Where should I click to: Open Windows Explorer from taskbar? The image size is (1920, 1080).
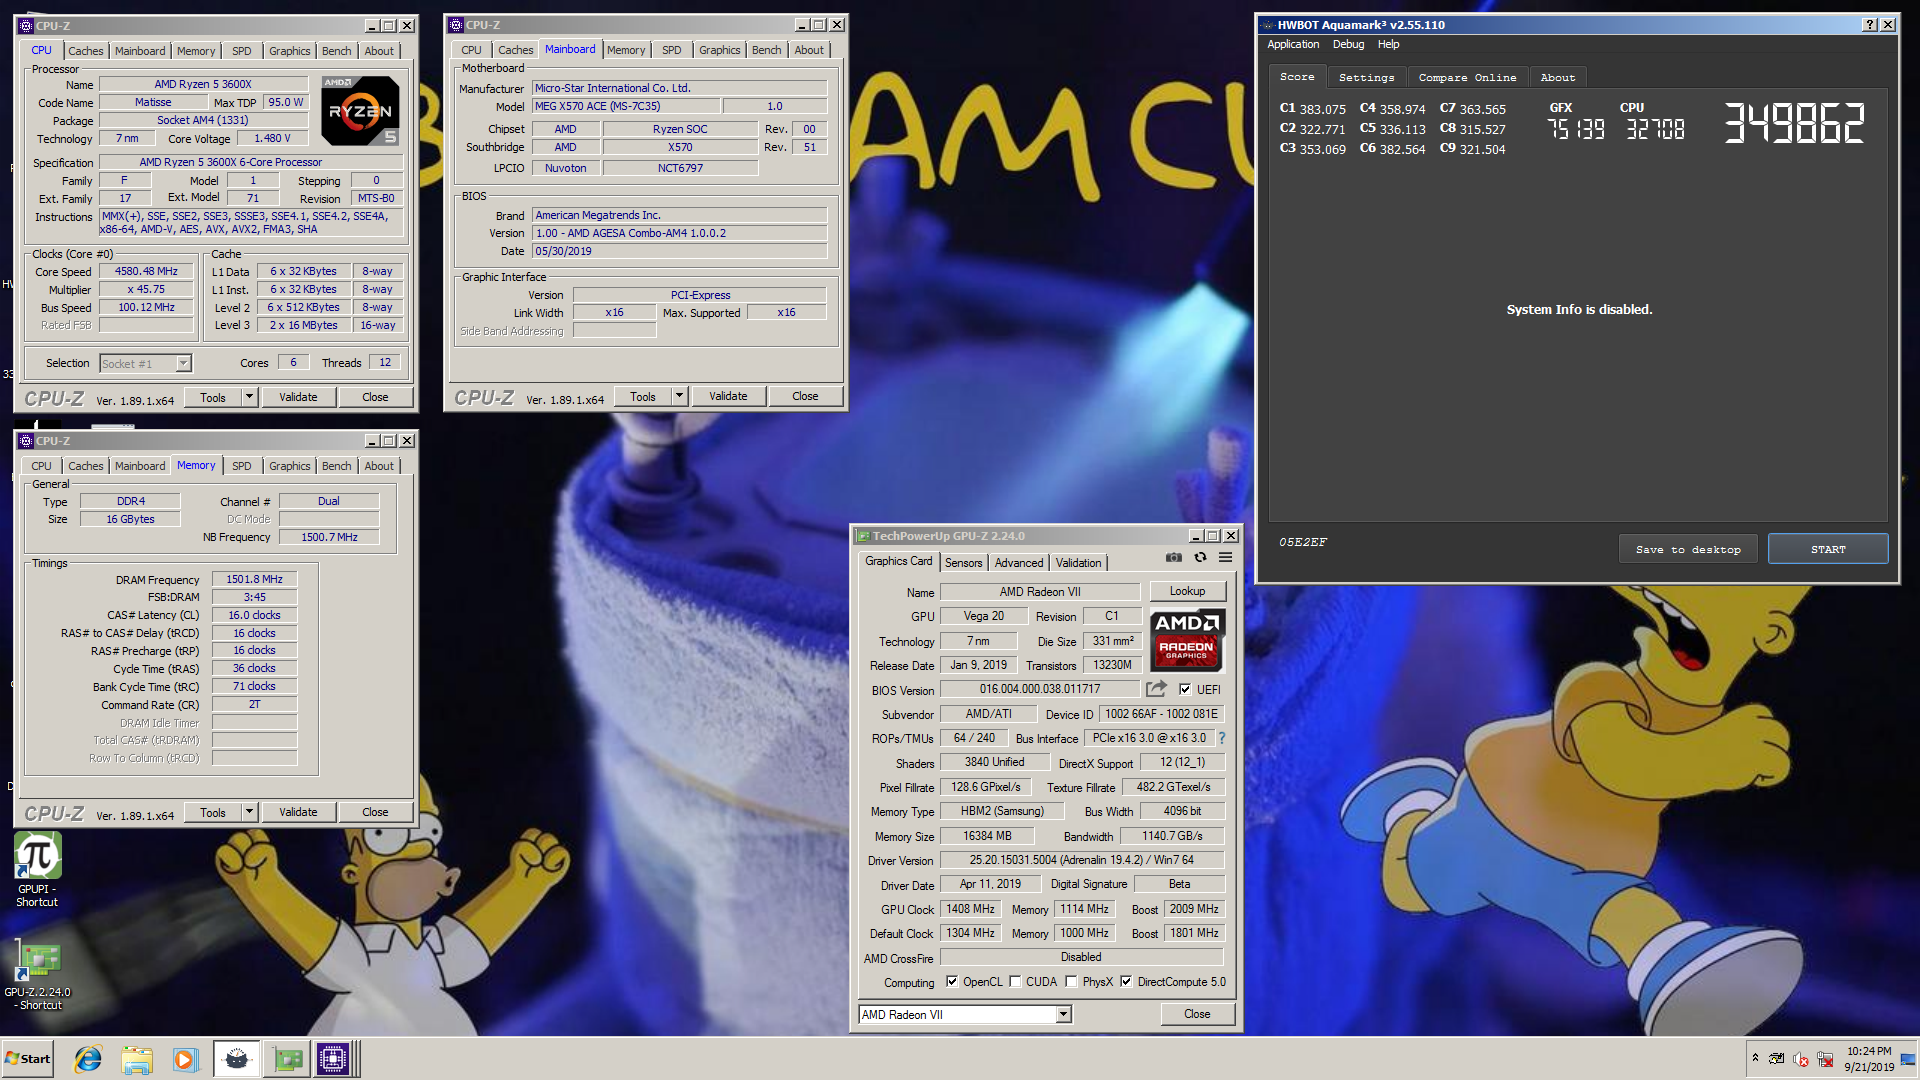click(x=137, y=1059)
